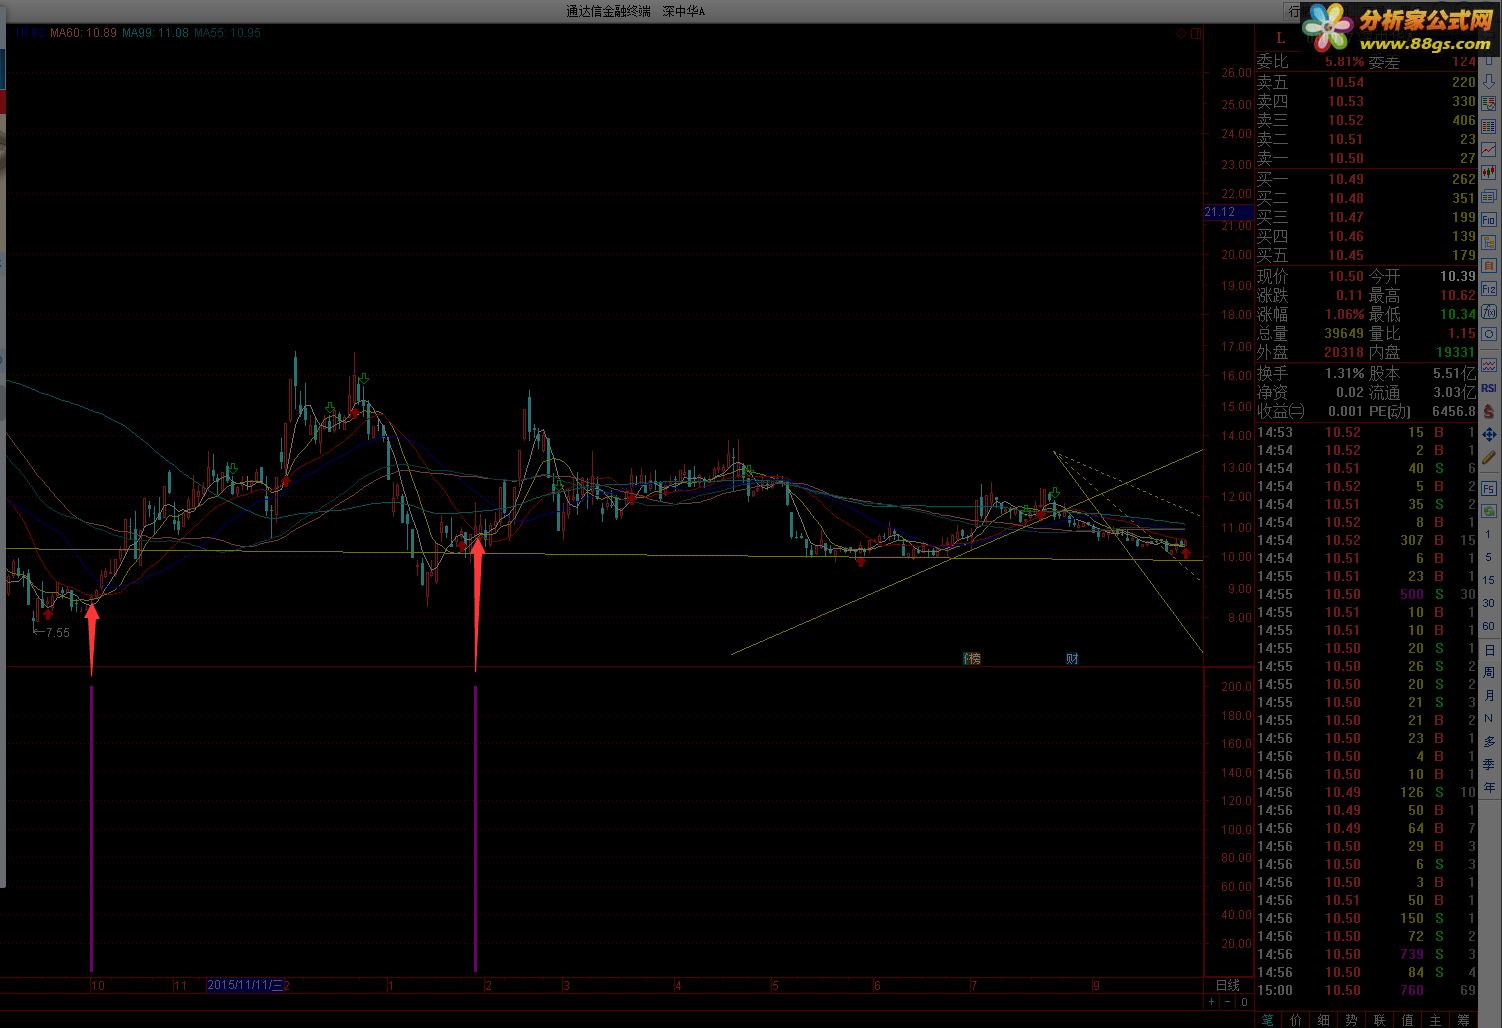Screen dimensions: 1502x1028
Task: Click the plus zoom button below chart
Action: pos(1212,1002)
